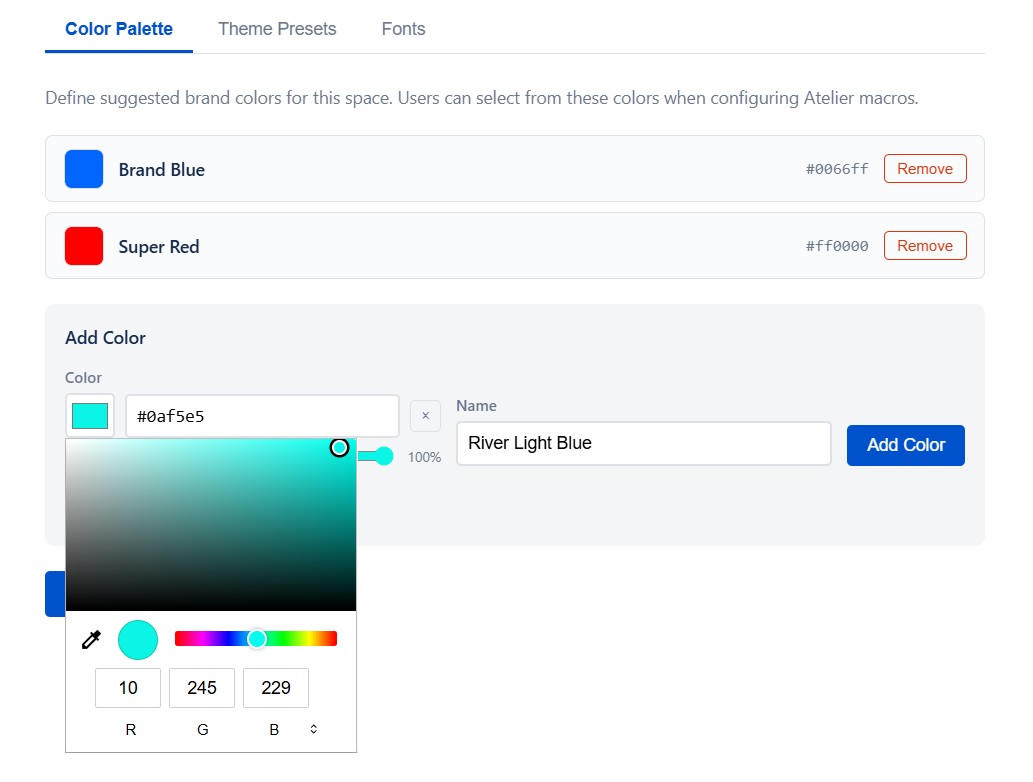Click the G value field showing 245
The height and width of the screenshot is (782, 1033).
point(202,687)
